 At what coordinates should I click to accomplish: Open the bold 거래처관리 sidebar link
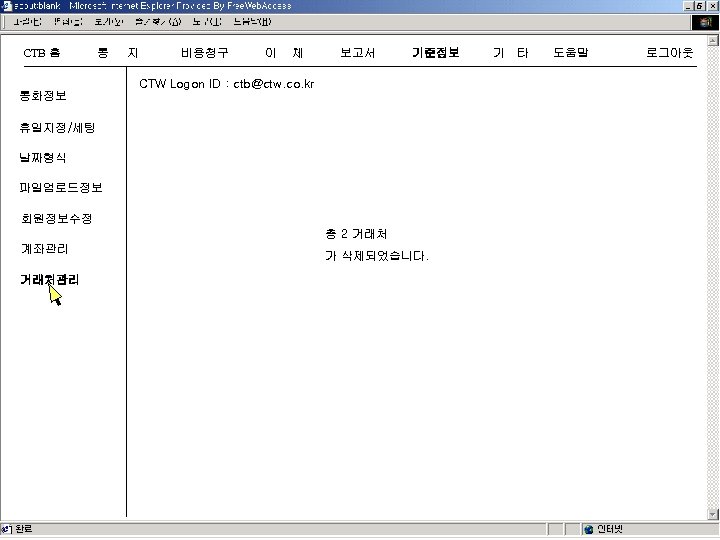pyautogui.click(x=50, y=279)
